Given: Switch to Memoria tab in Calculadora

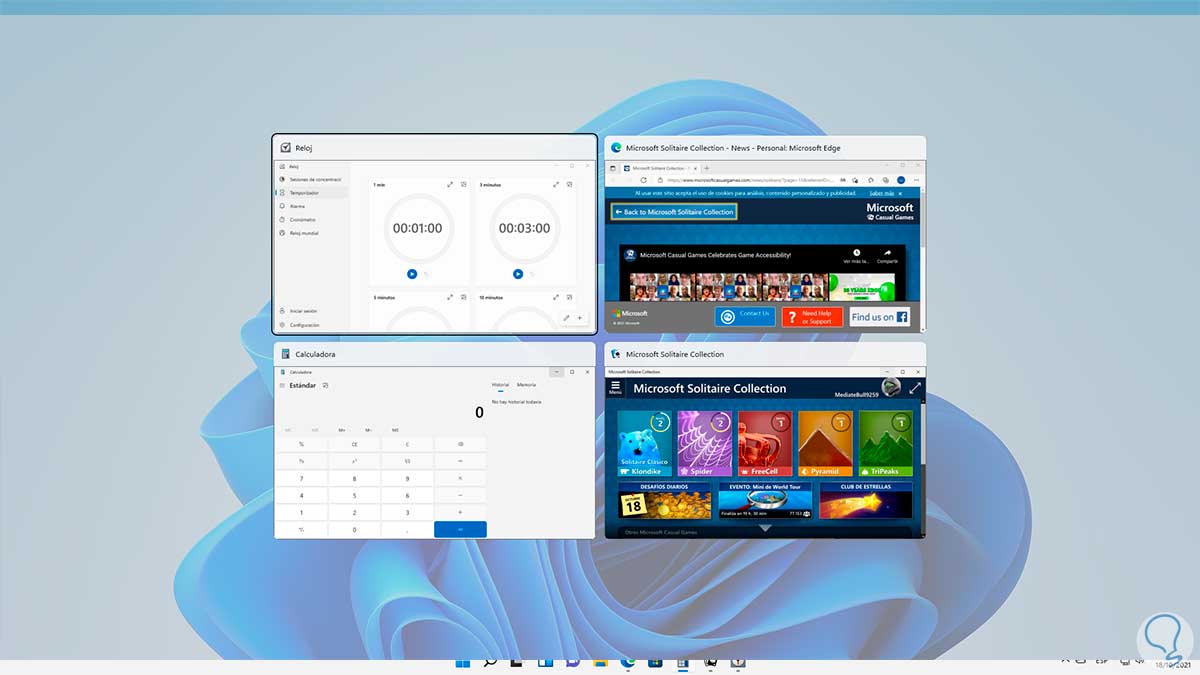Looking at the screenshot, I should [526, 384].
